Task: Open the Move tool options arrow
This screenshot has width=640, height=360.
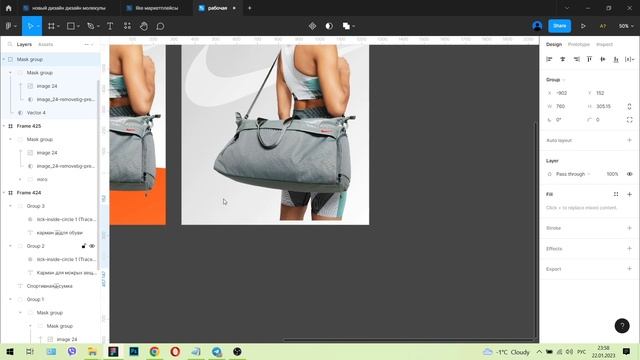Action: 38,26
